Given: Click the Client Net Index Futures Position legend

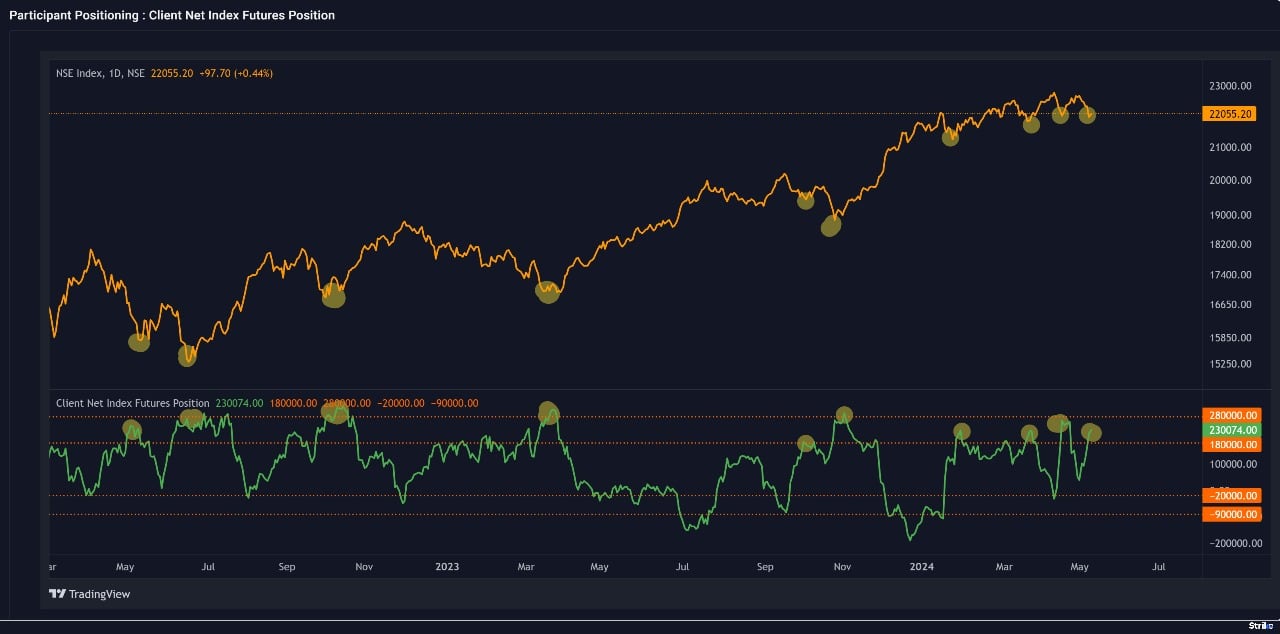Looking at the screenshot, I should pyautogui.click(x=131, y=403).
